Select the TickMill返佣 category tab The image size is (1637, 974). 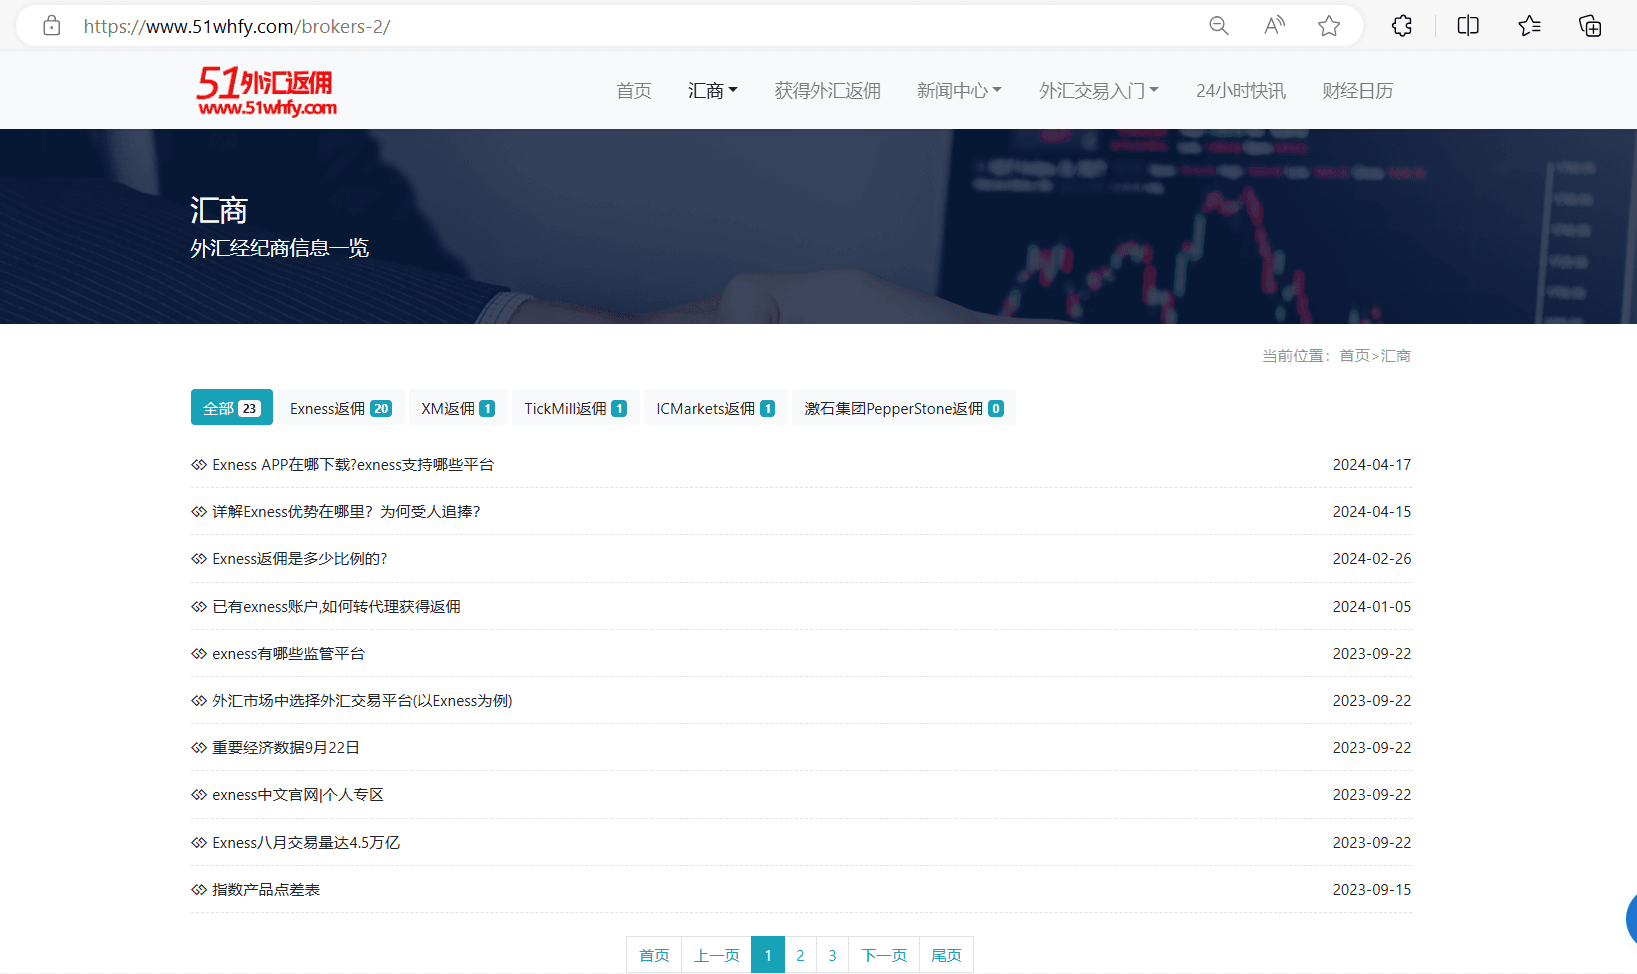[x=576, y=408]
